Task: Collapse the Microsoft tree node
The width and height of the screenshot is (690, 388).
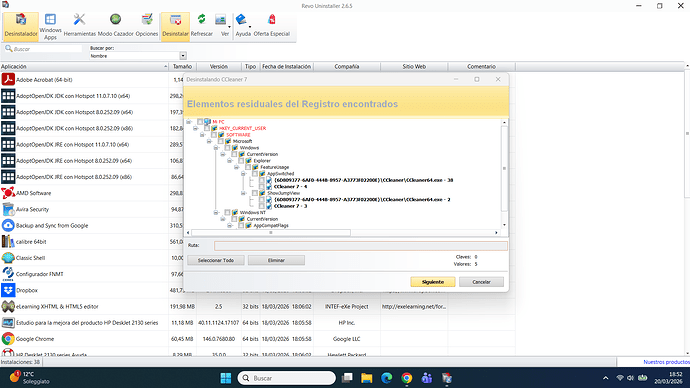Action: click(209, 141)
